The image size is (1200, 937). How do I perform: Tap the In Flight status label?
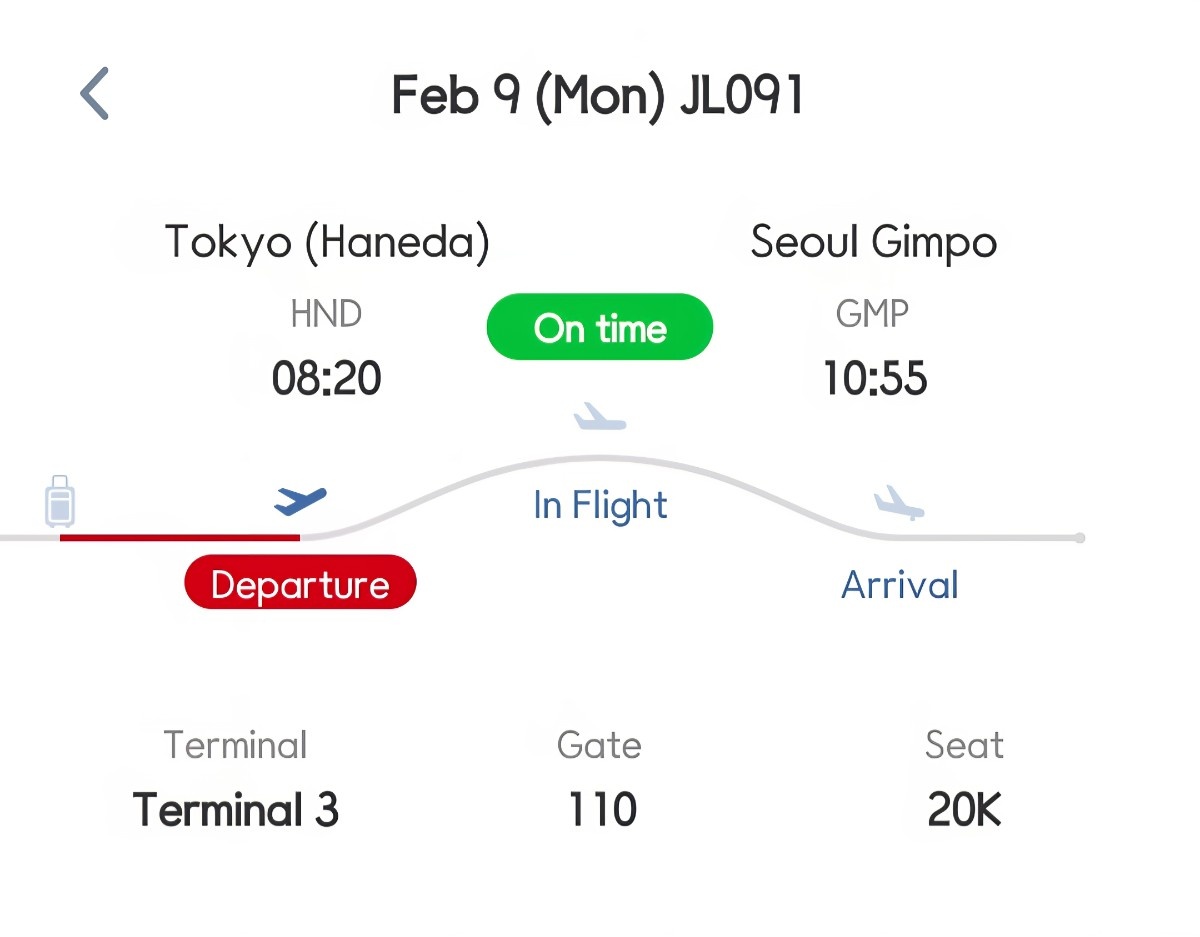[x=600, y=506]
